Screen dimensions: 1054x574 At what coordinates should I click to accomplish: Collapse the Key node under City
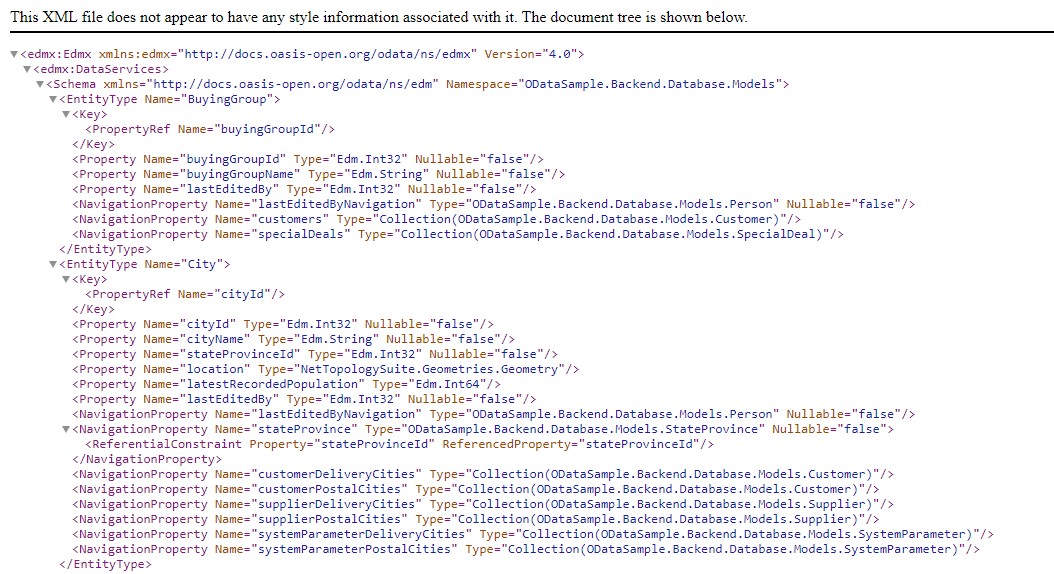point(66,280)
